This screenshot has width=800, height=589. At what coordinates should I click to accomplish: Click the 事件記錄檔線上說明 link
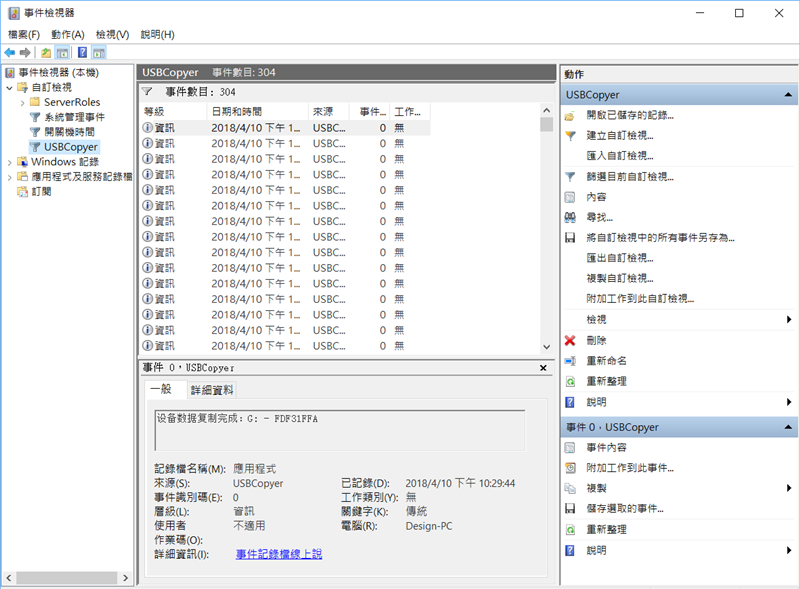point(279,554)
